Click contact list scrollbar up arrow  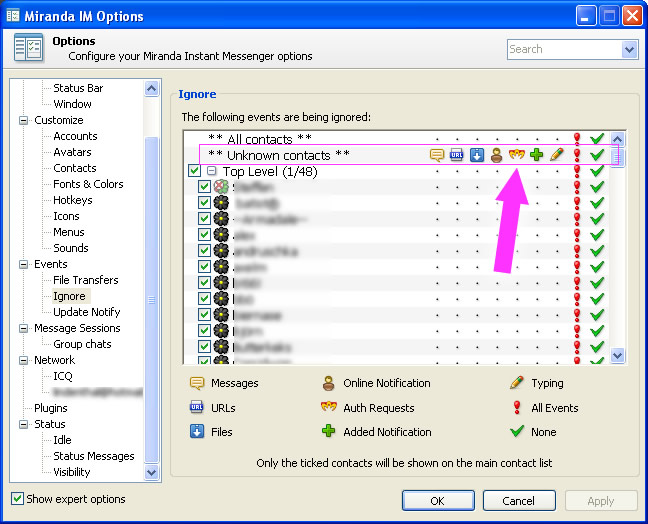[617, 139]
